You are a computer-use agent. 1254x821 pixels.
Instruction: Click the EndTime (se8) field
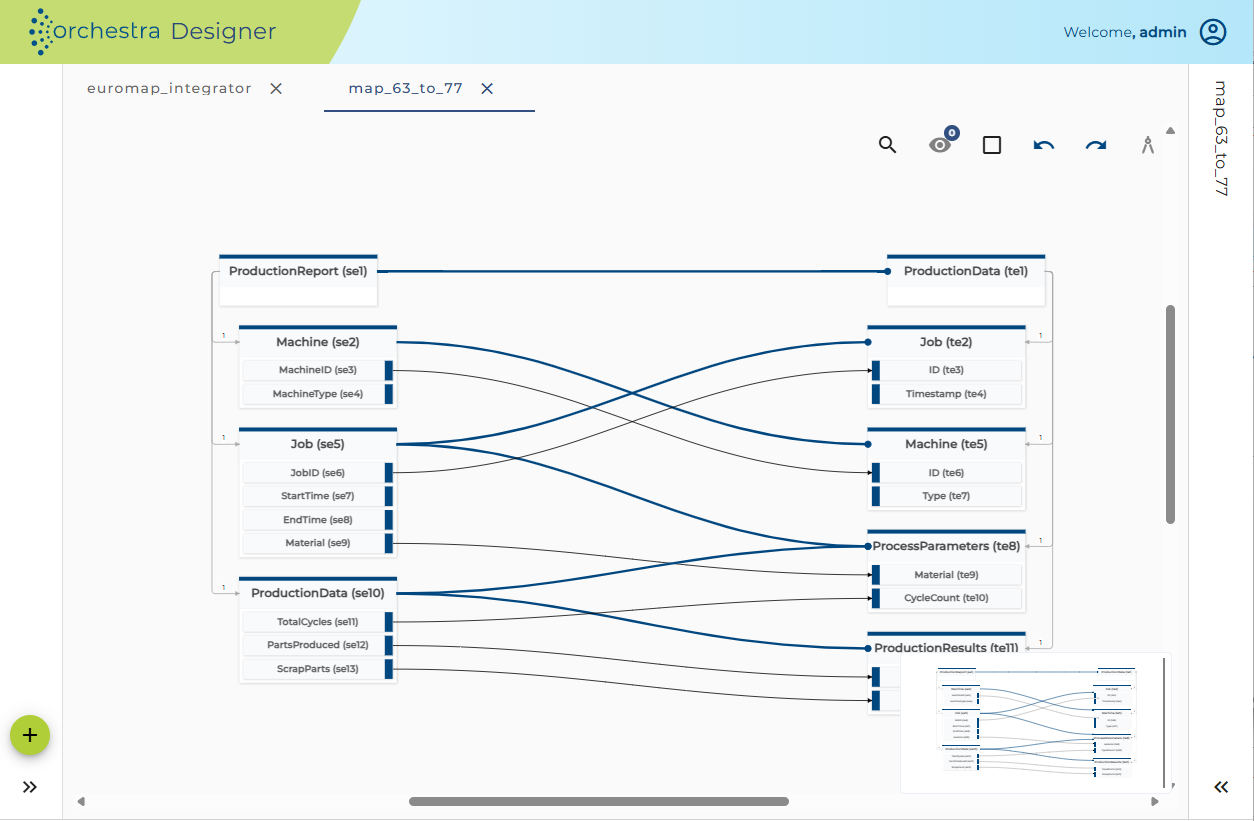click(x=313, y=519)
